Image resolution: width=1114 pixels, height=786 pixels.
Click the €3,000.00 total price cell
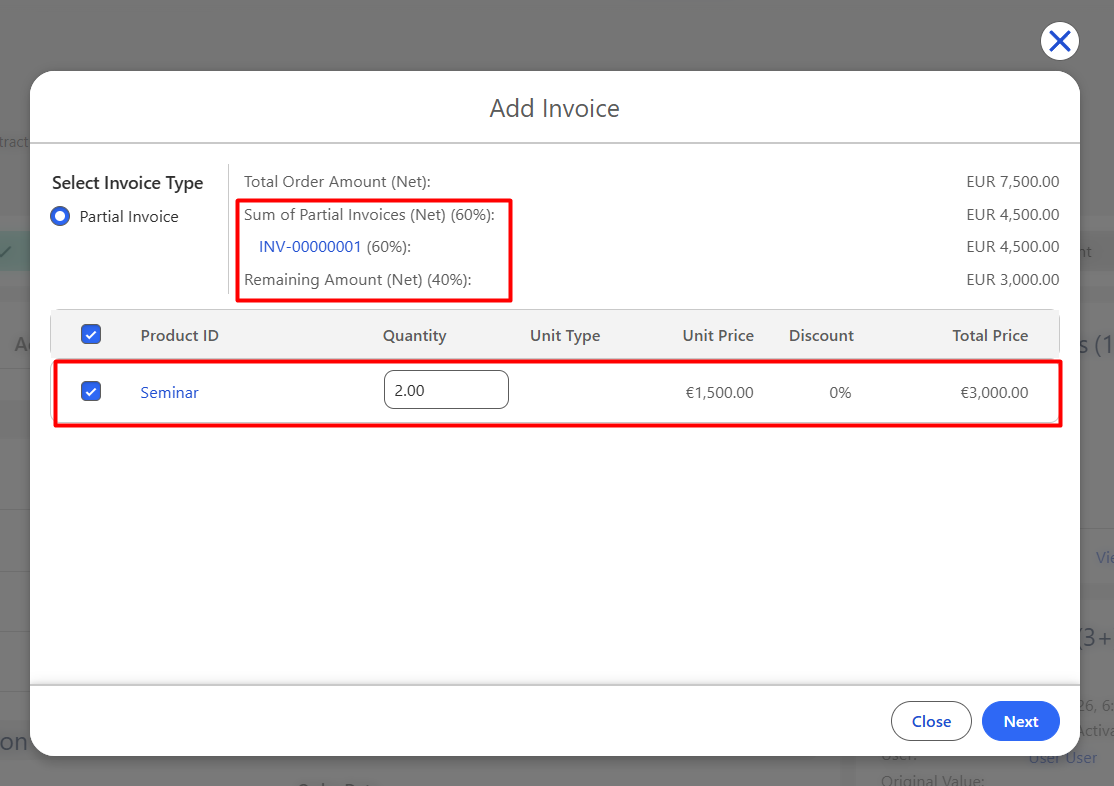(994, 392)
